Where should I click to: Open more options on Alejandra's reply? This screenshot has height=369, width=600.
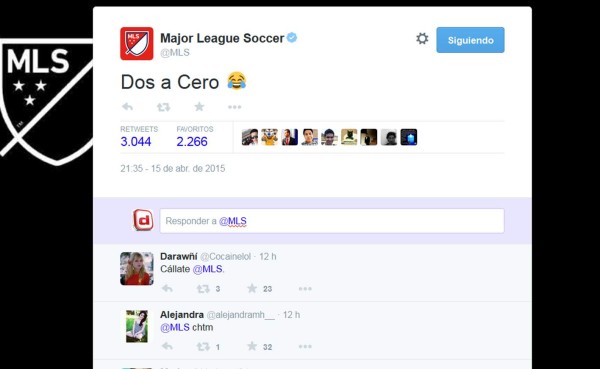pyautogui.click(x=305, y=347)
